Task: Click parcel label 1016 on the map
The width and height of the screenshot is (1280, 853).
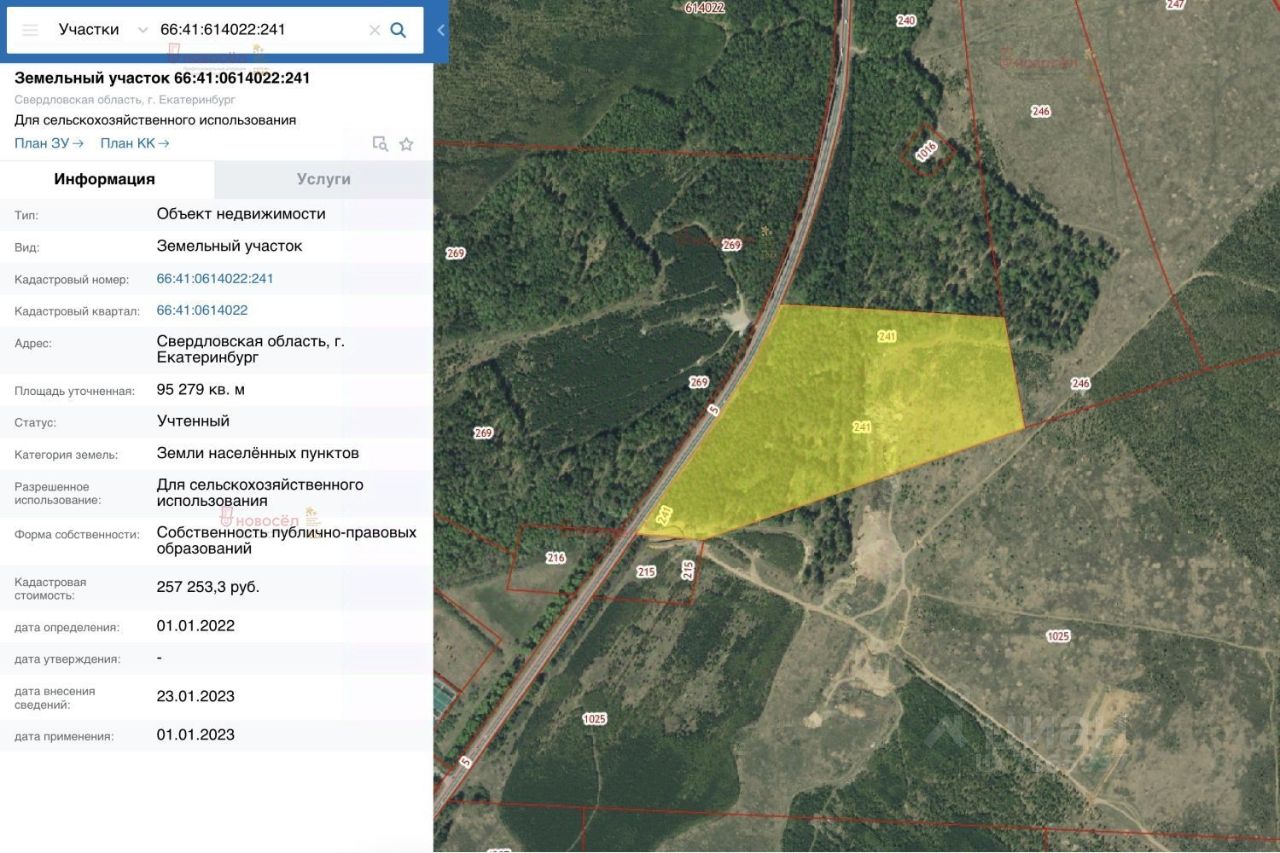Action: point(926,151)
